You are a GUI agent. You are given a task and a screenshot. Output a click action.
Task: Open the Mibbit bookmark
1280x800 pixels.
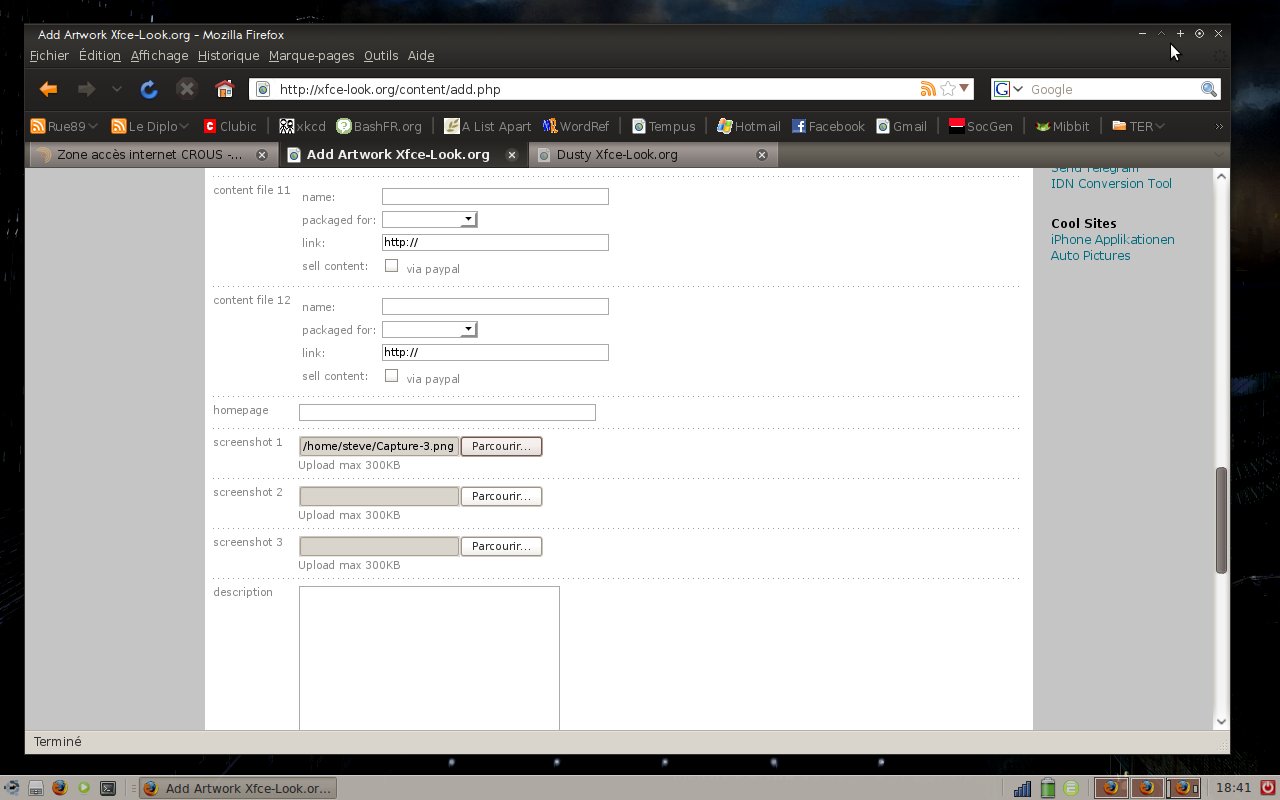click(1062, 126)
